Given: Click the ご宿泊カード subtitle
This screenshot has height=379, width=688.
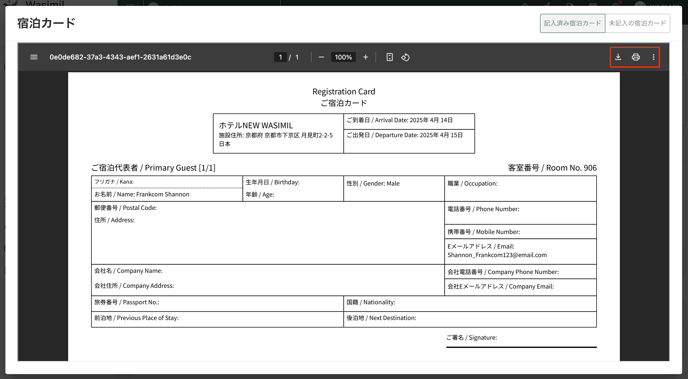Looking at the screenshot, I should click(x=344, y=103).
